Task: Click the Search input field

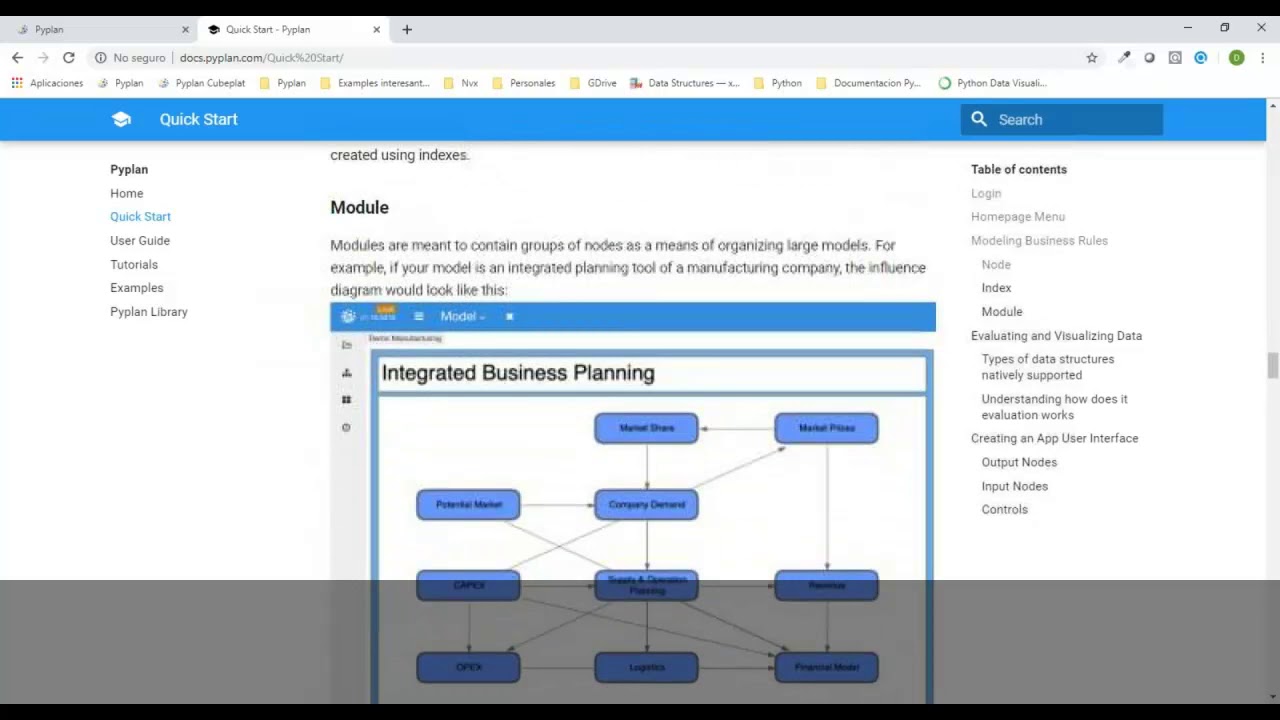Action: click(x=1062, y=119)
